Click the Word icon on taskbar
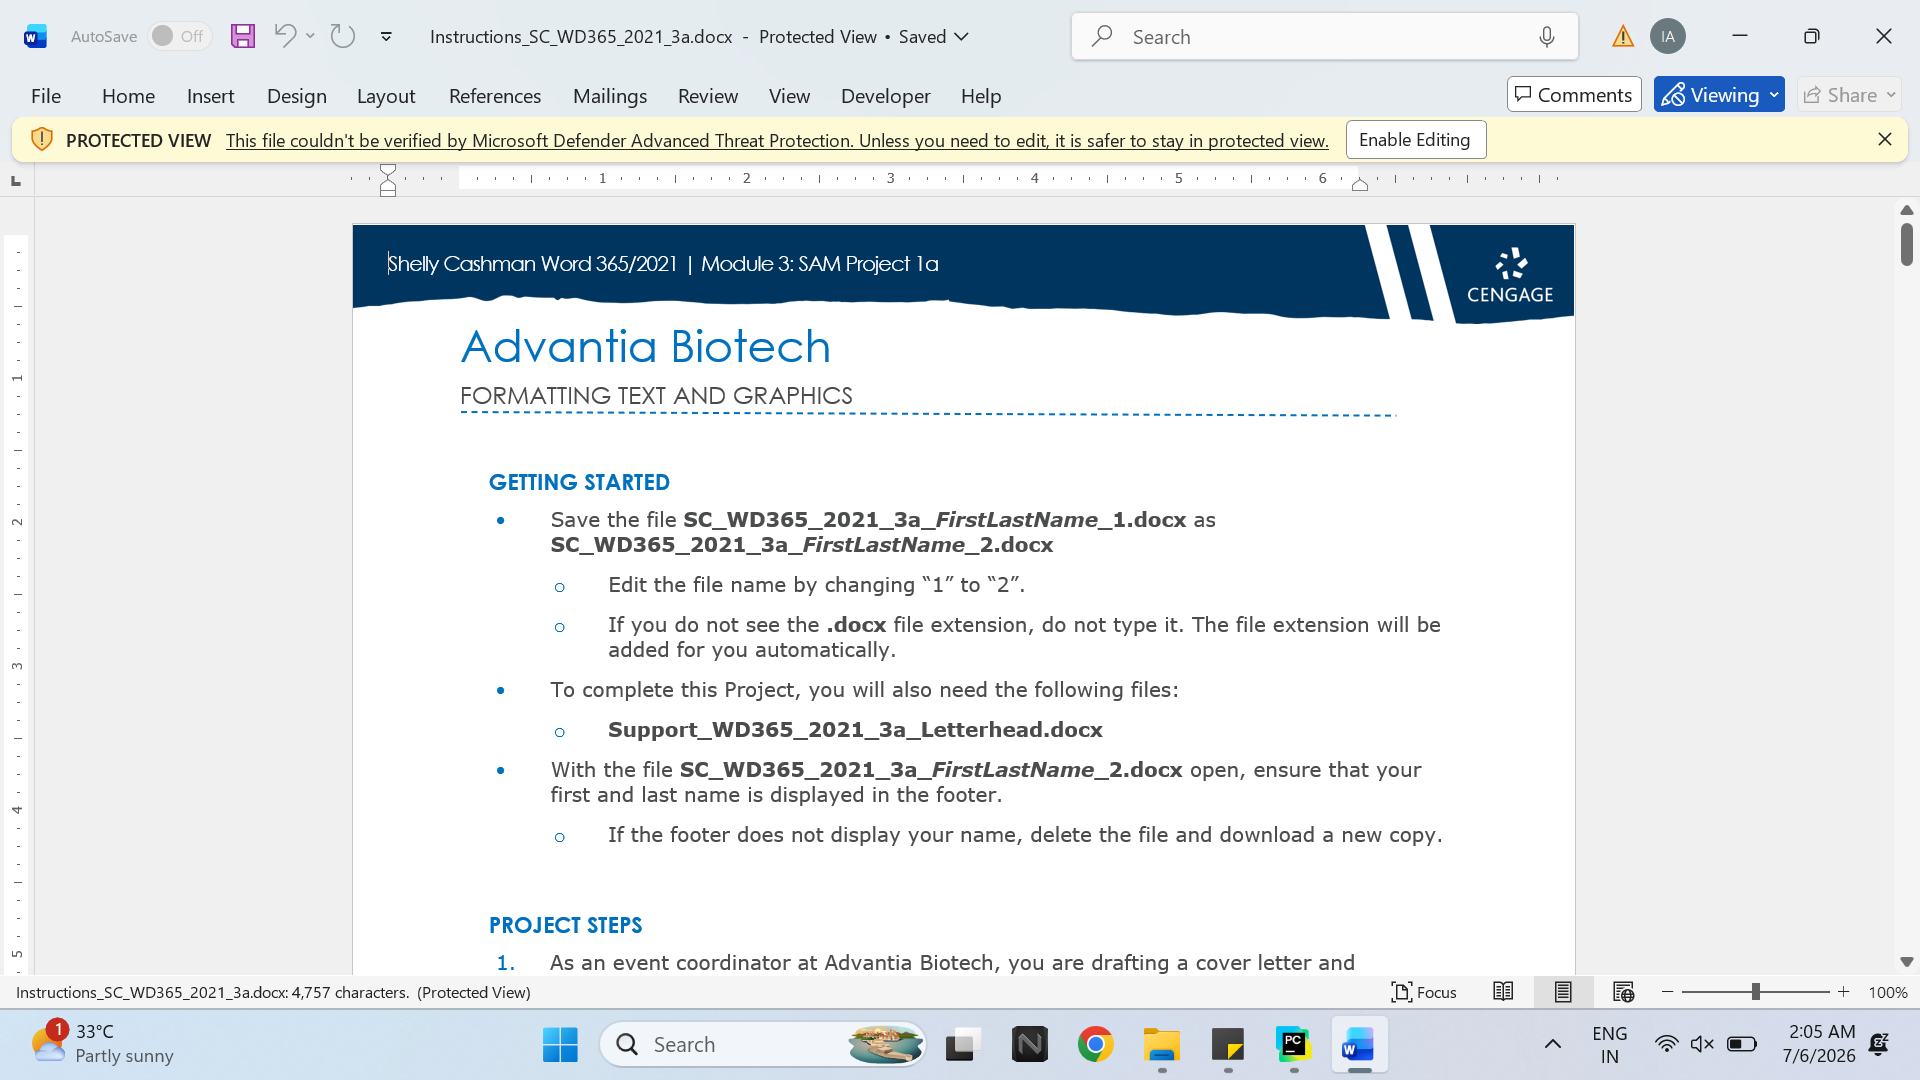The image size is (1920, 1080). [x=1359, y=1045]
